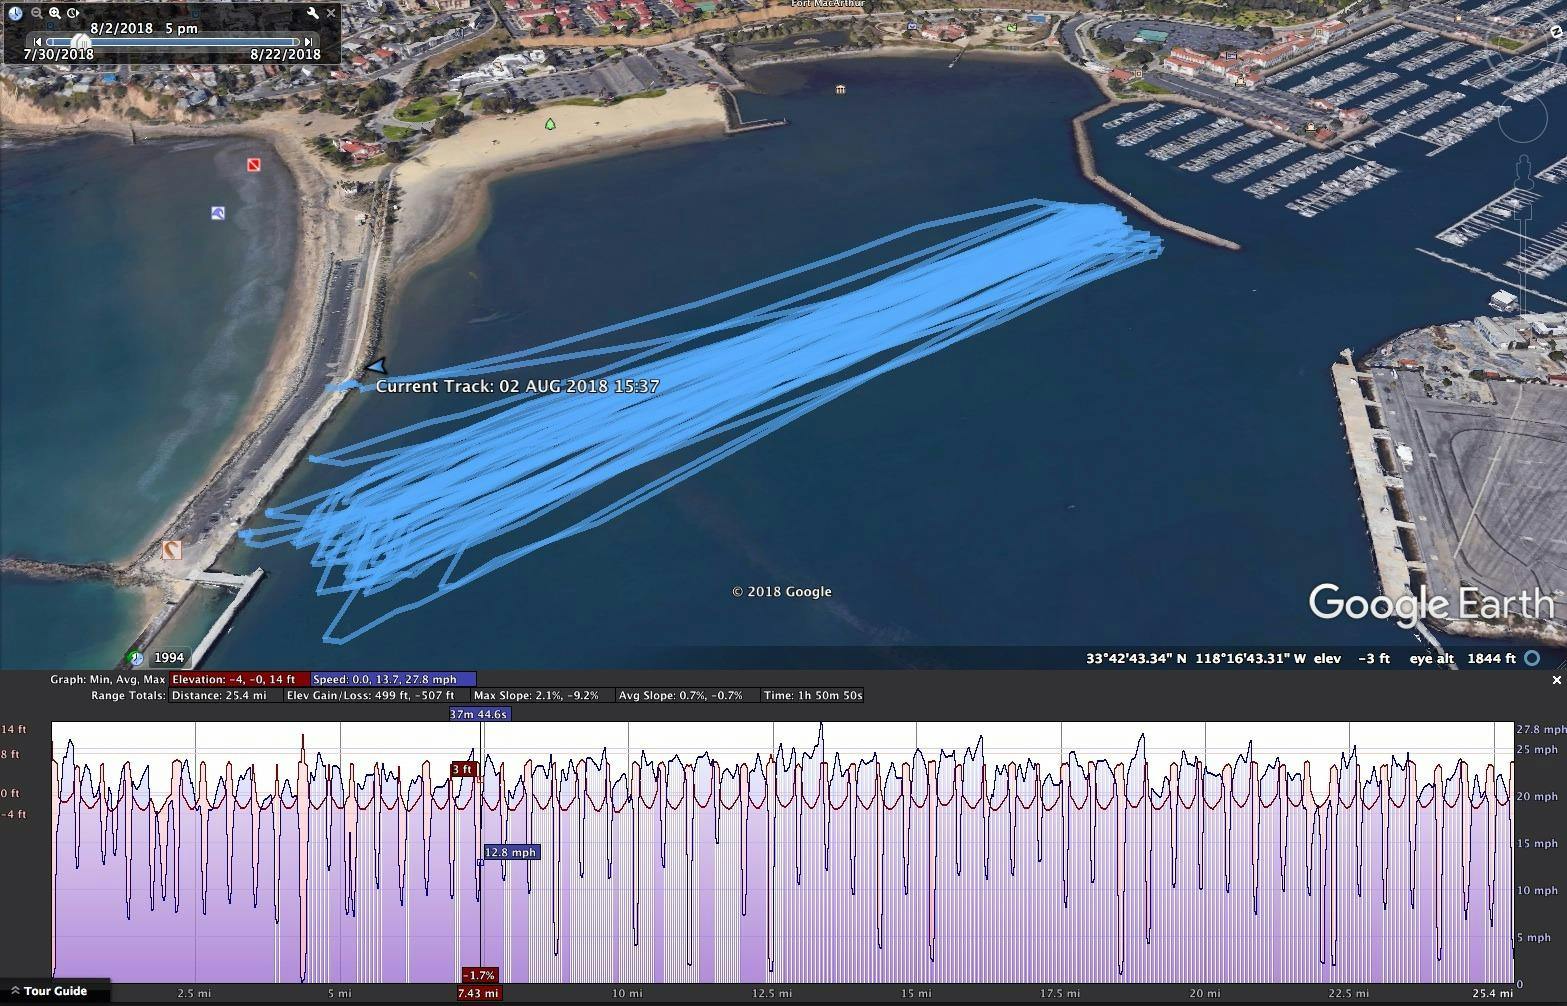Zoom out the time slider range
The image size is (1567, 1006).
coord(36,13)
